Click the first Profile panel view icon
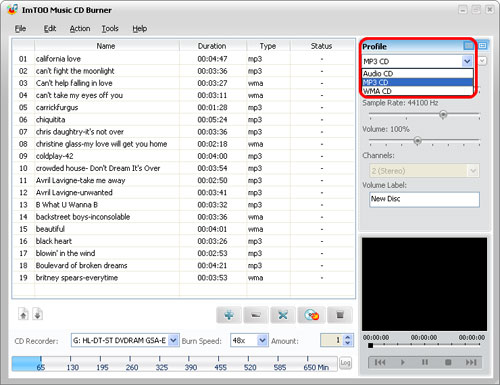 click(468, 46)
